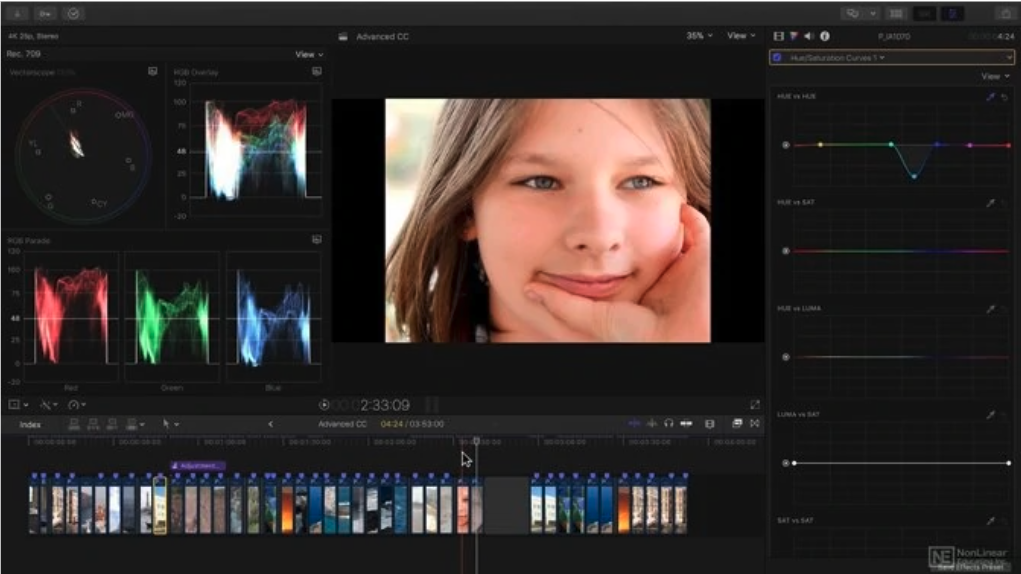
Task: Open the RGB Overlay scope settings icon
Action: point(316,71)
